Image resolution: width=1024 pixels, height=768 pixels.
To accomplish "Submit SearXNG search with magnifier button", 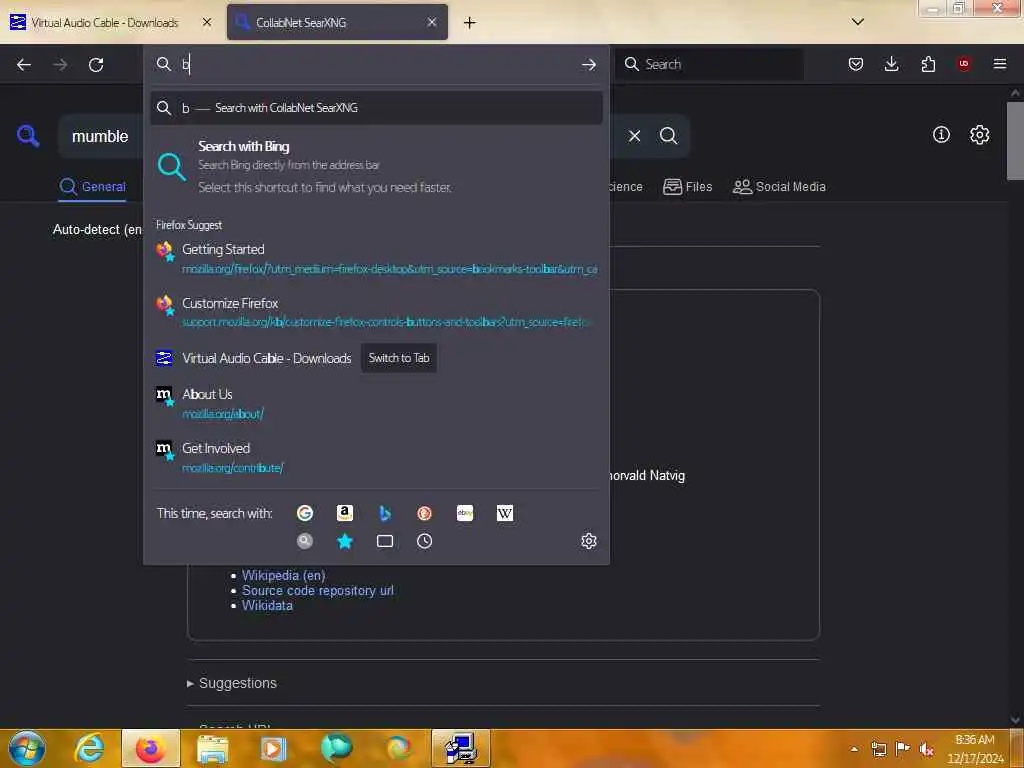I will tap(668, 136).
